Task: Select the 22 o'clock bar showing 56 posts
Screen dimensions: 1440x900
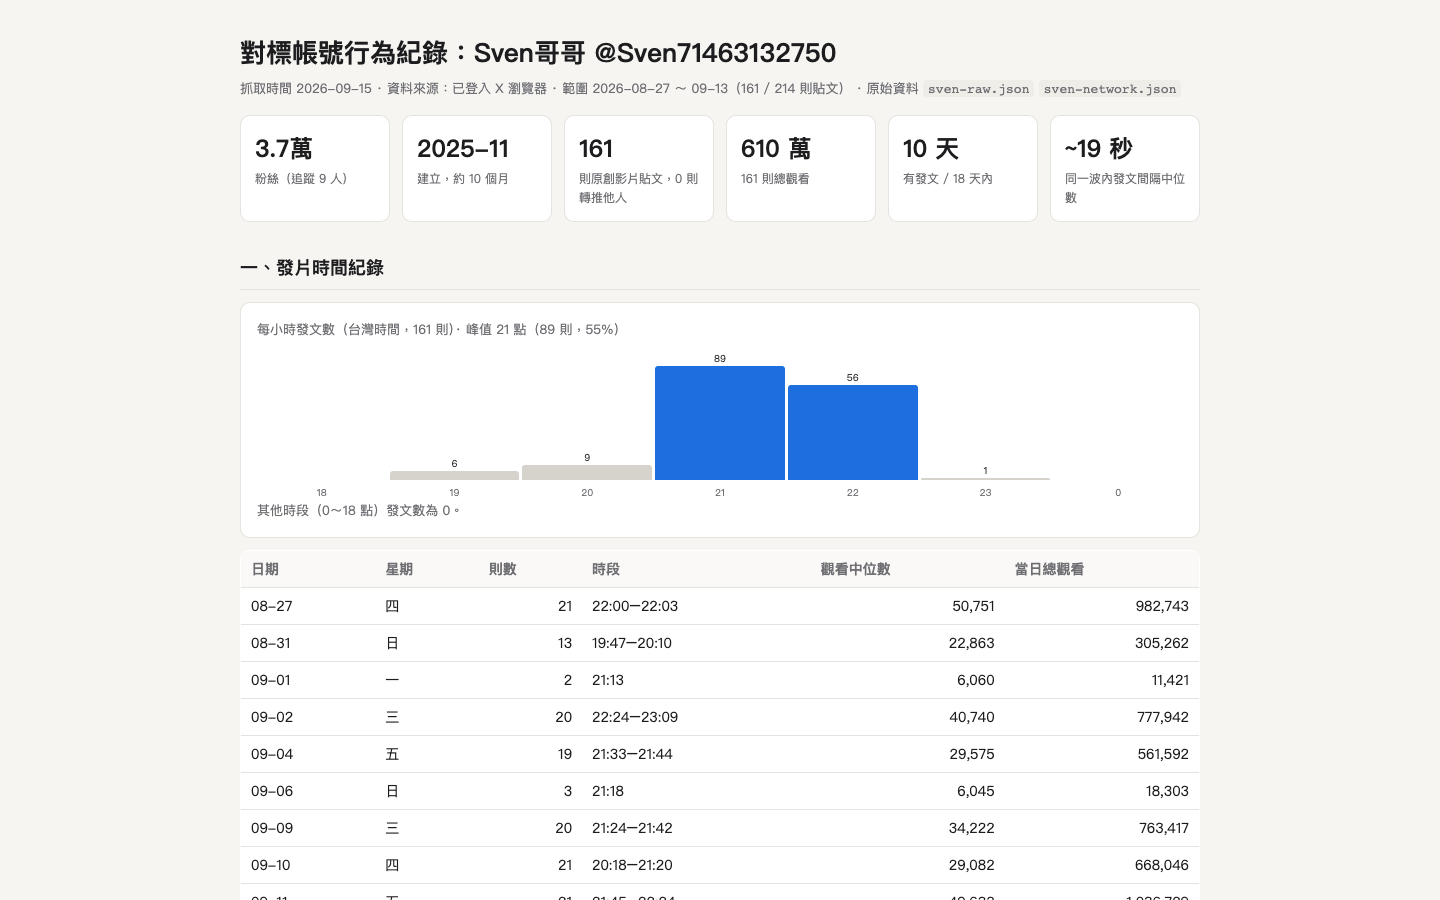Action: [853, 433]
